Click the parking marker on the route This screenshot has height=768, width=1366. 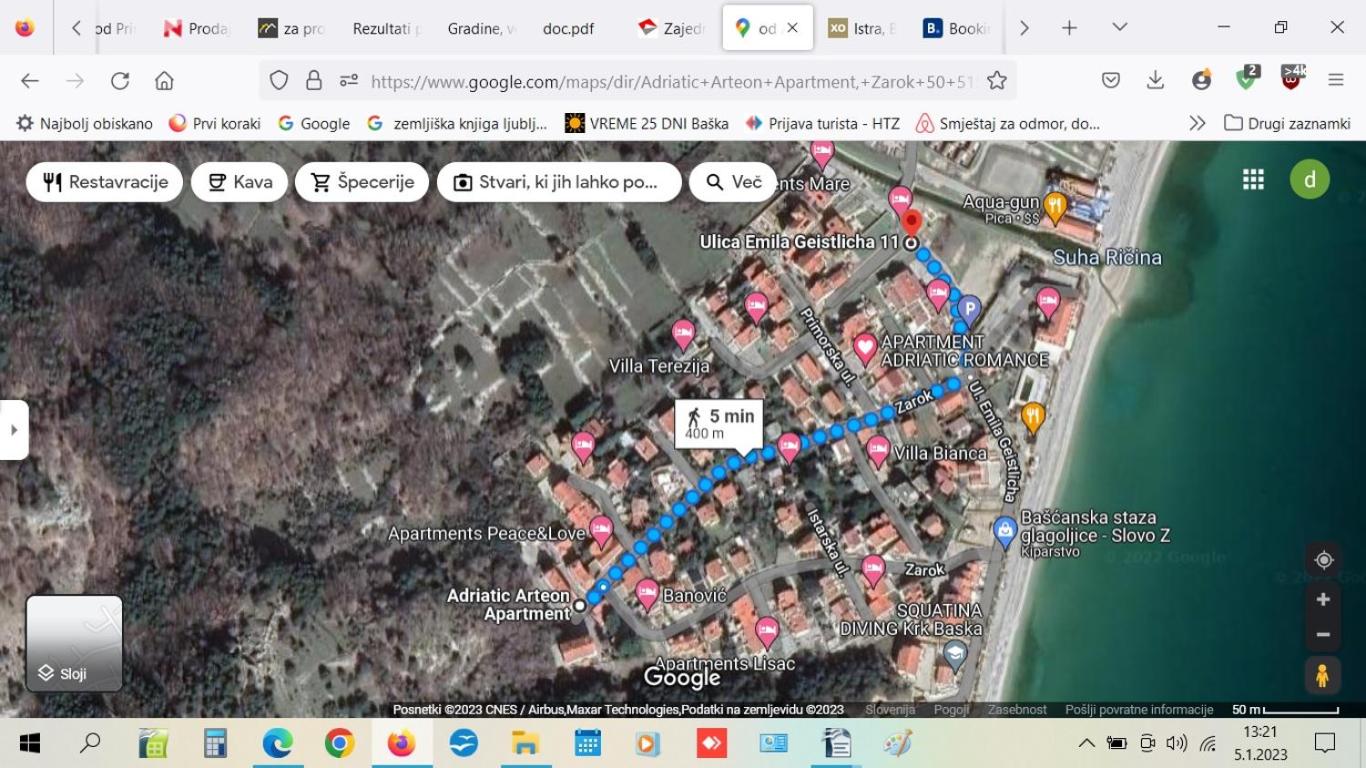(x=968, y=309)
